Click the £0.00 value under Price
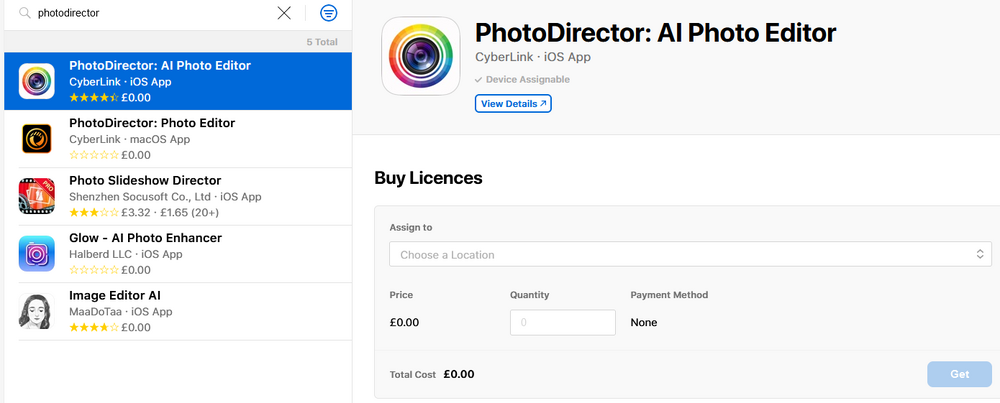Viewport: 1000px width, 403px height. [x=404, y=323]
